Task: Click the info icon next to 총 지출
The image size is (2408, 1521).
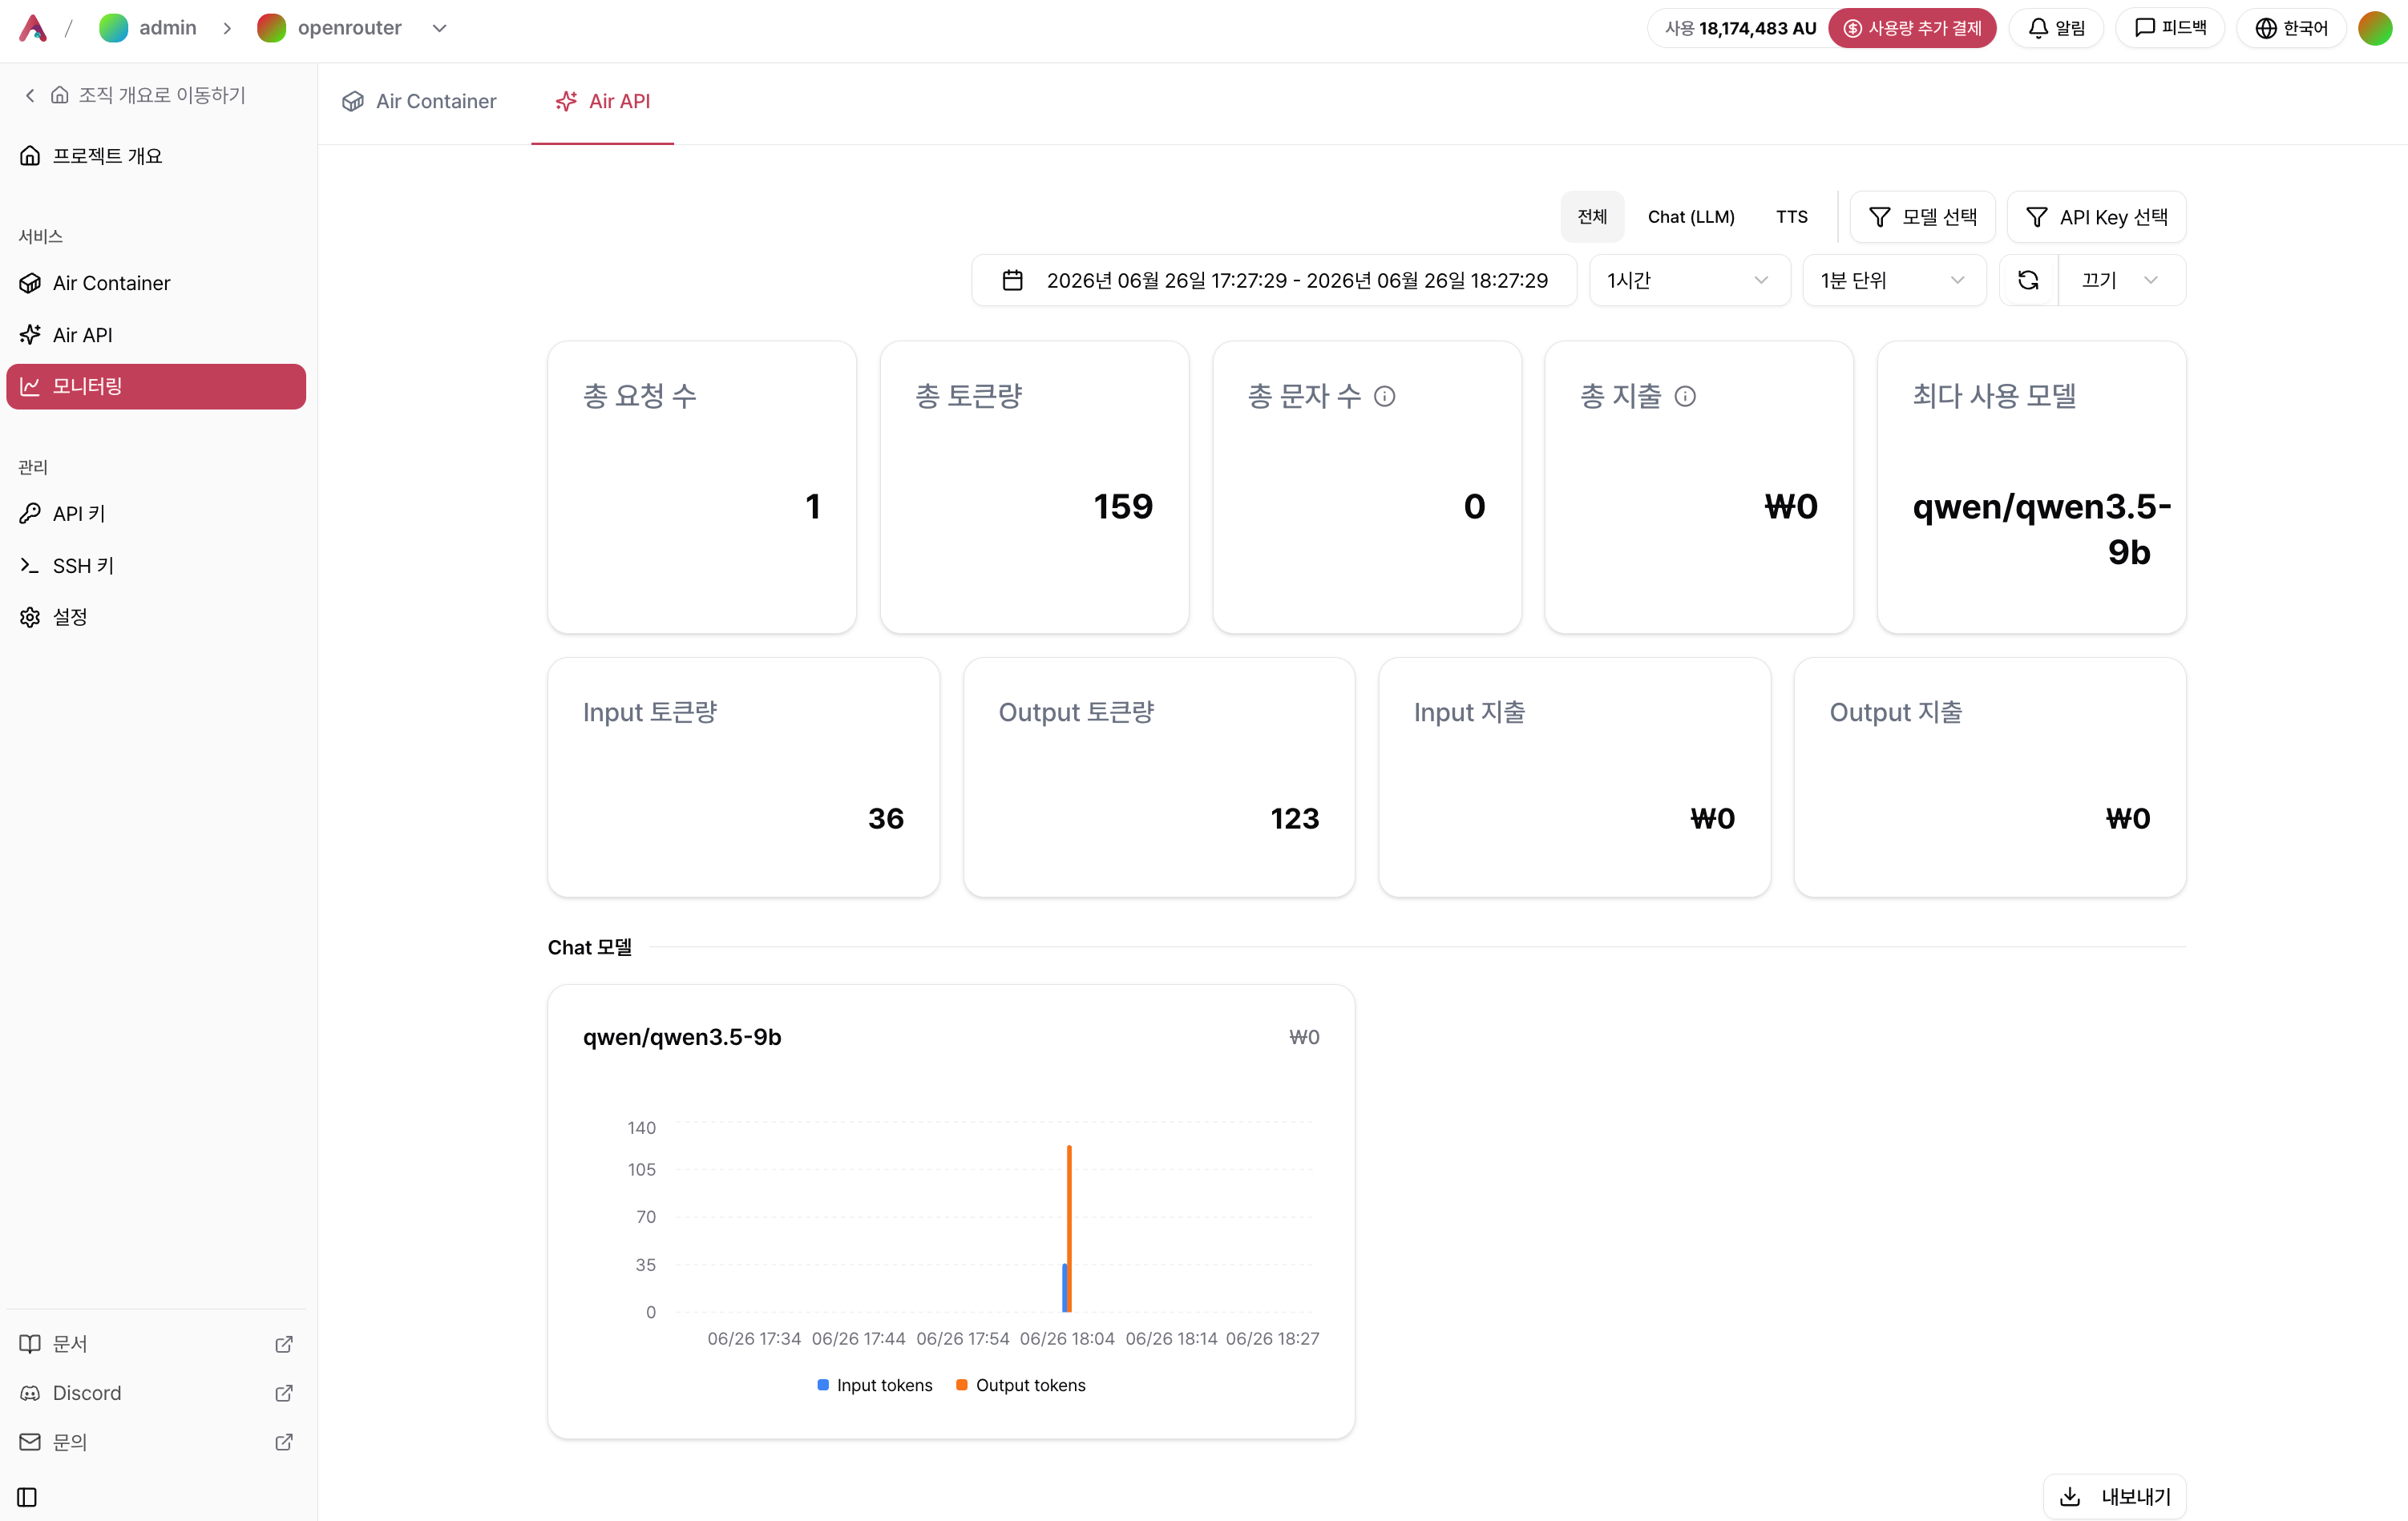Action: pos(1685,397)
